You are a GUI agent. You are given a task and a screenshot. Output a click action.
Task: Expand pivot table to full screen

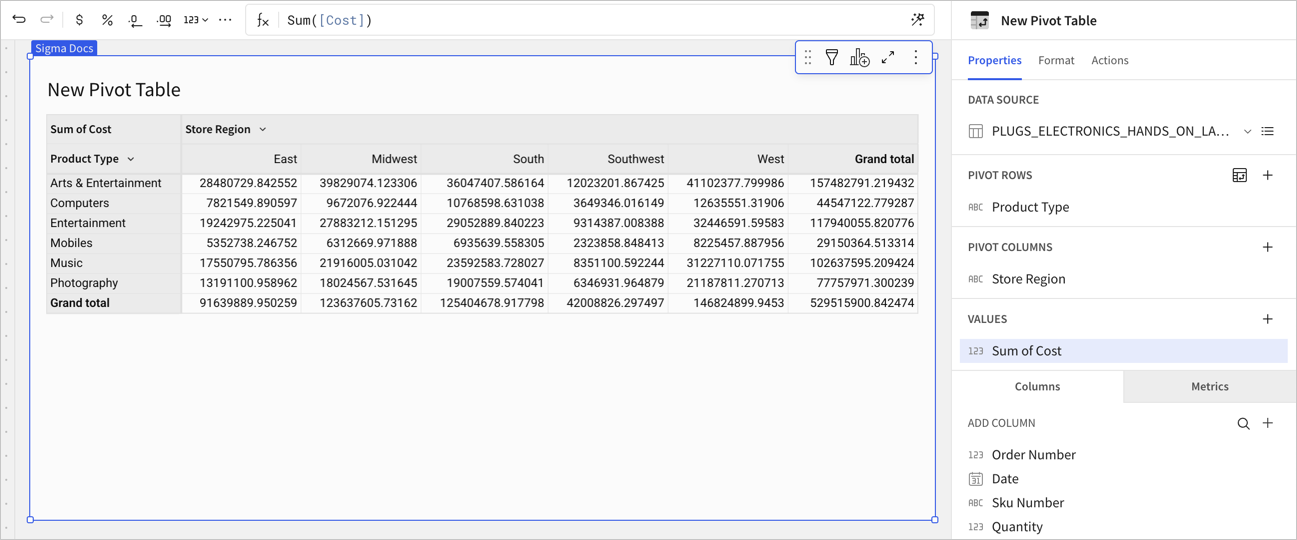click(x=888, y=58)
